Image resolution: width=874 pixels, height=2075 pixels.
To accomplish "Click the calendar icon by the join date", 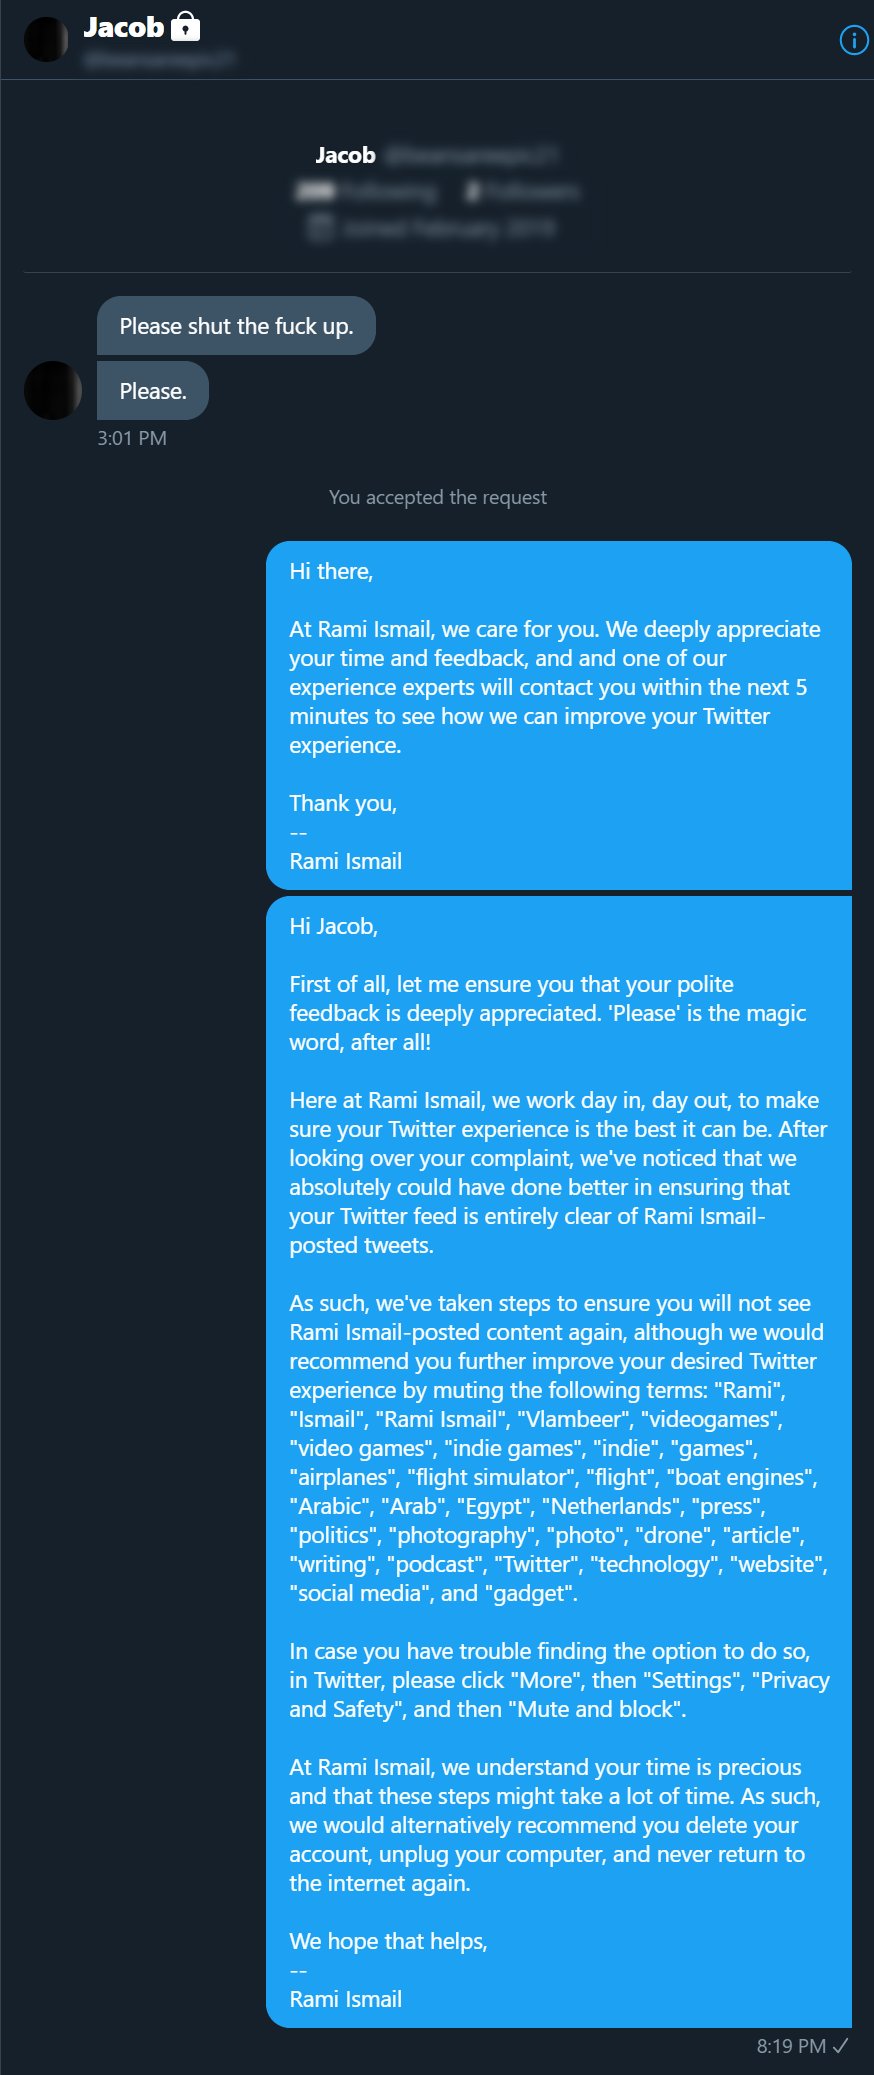I will coord(320,228).
